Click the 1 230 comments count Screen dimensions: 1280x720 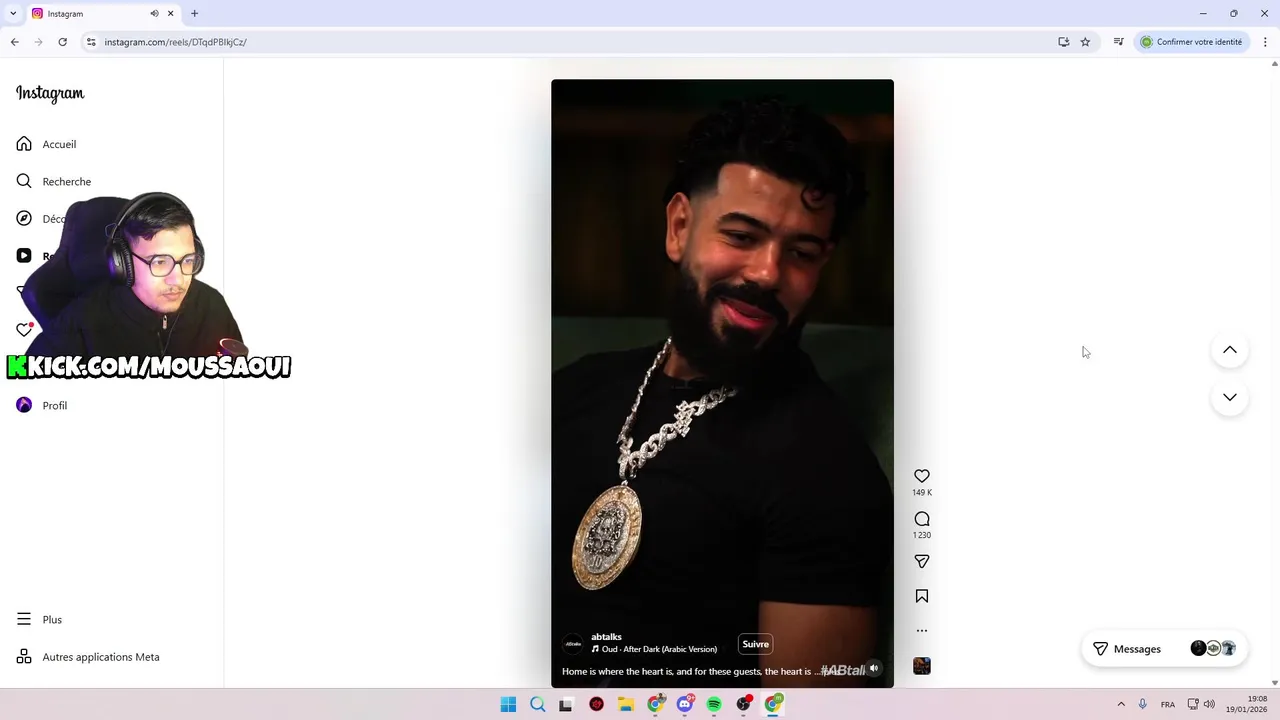[922, 535]
